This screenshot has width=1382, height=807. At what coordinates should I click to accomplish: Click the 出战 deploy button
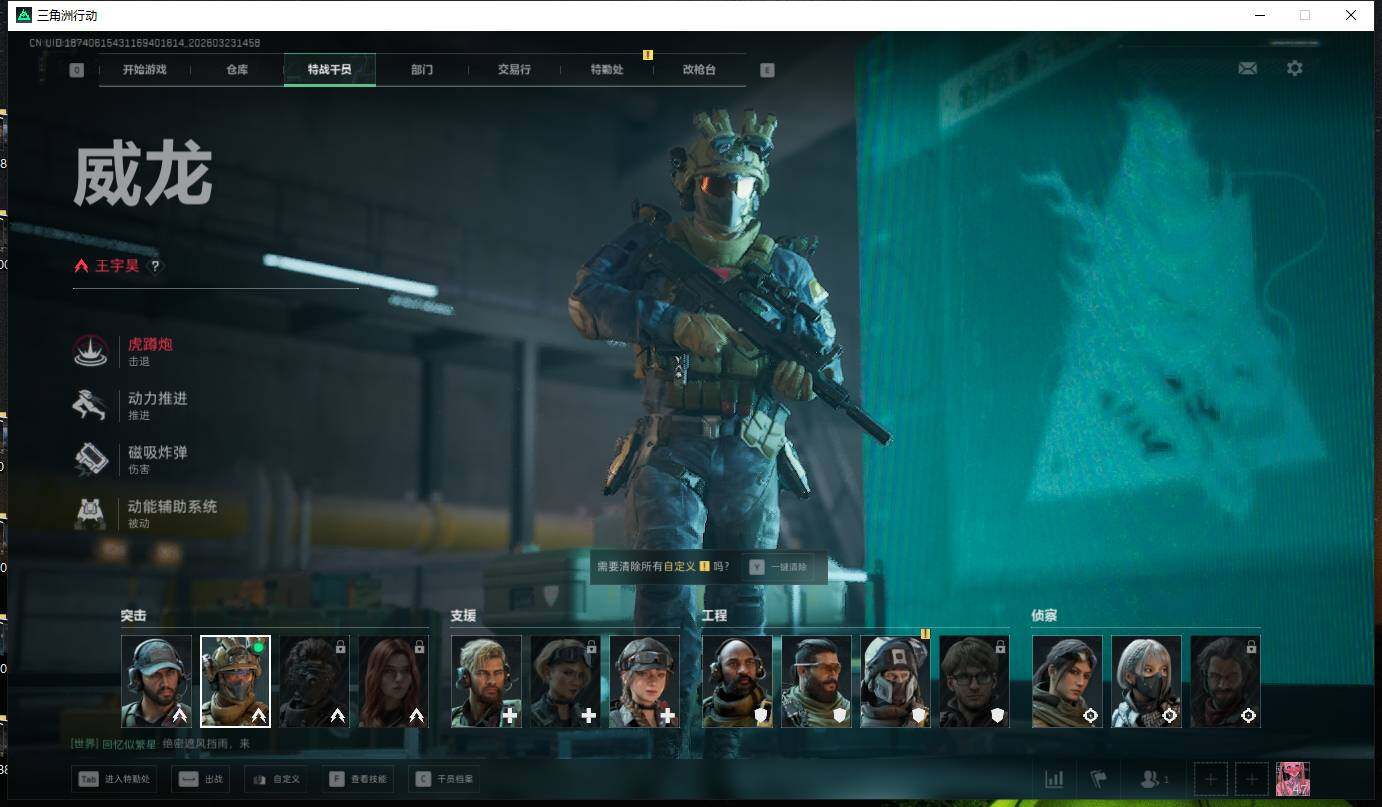[200, 779]
